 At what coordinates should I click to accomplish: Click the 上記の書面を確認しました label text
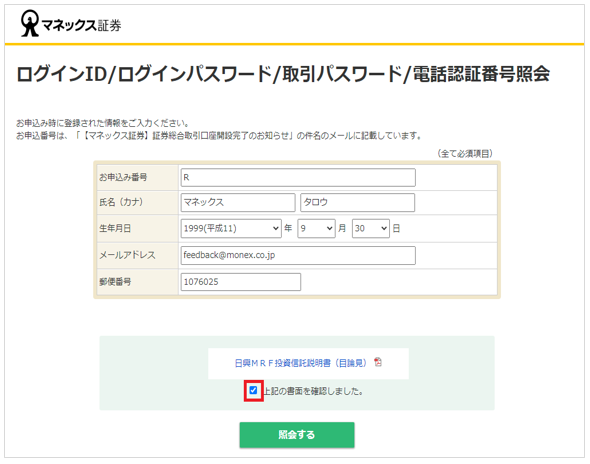(x=313, y=391)
